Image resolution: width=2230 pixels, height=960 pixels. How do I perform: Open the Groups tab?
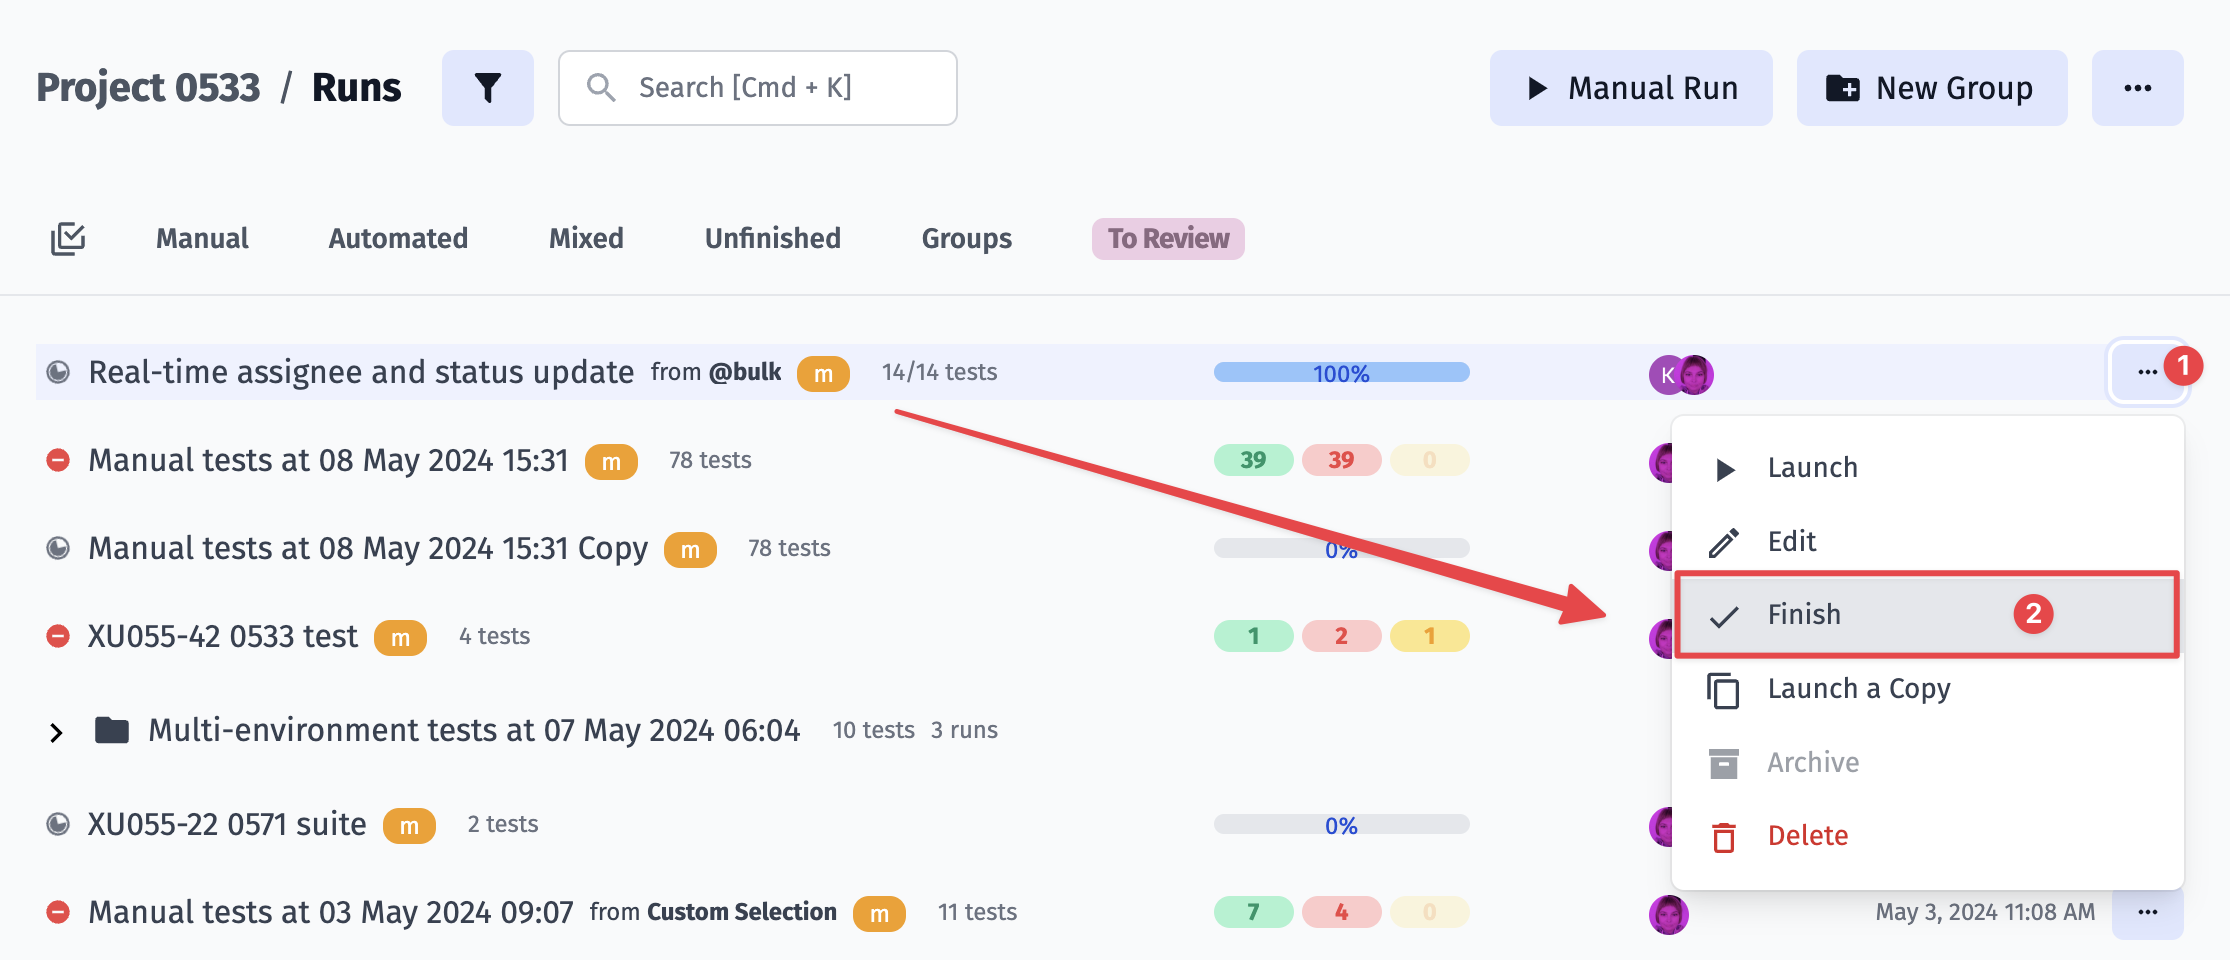pyautogui.click(x=967, y=239)
